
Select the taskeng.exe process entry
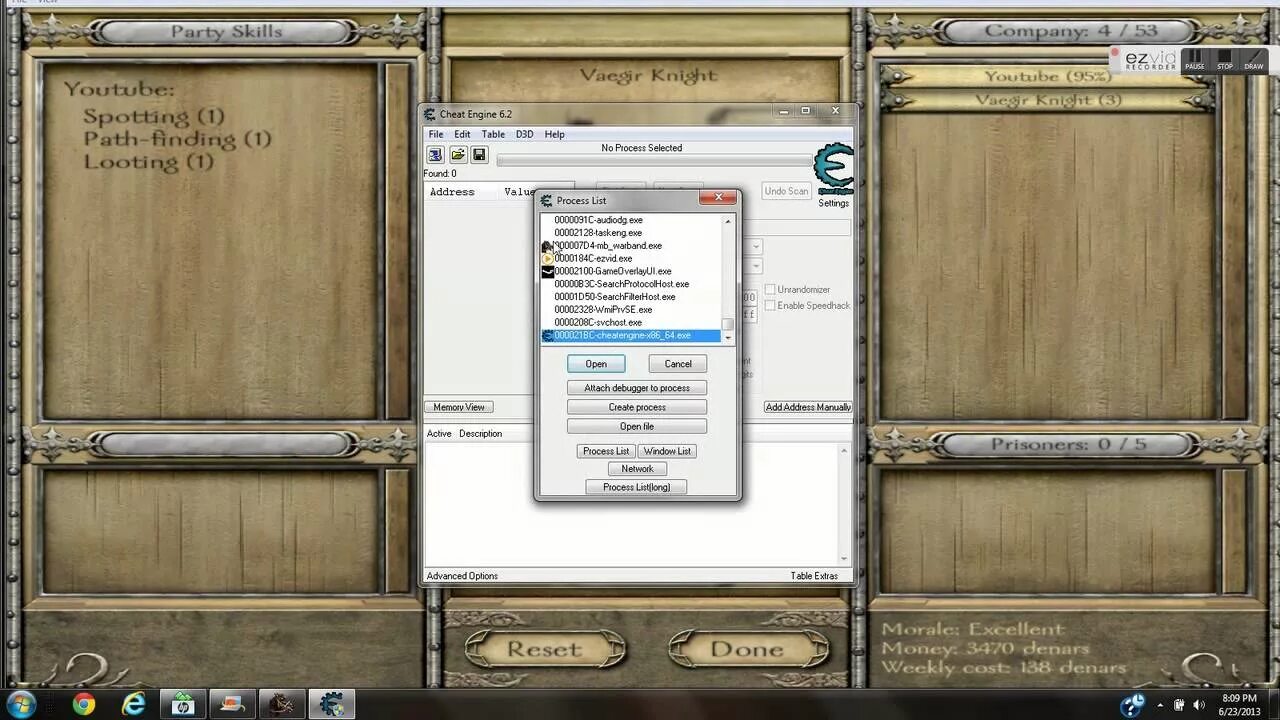[598, 233]
